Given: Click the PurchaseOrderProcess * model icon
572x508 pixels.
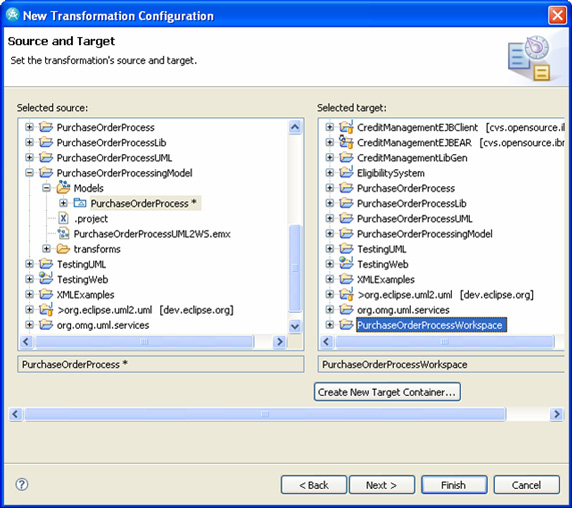Looking at the screenshot, I should 80,203.
